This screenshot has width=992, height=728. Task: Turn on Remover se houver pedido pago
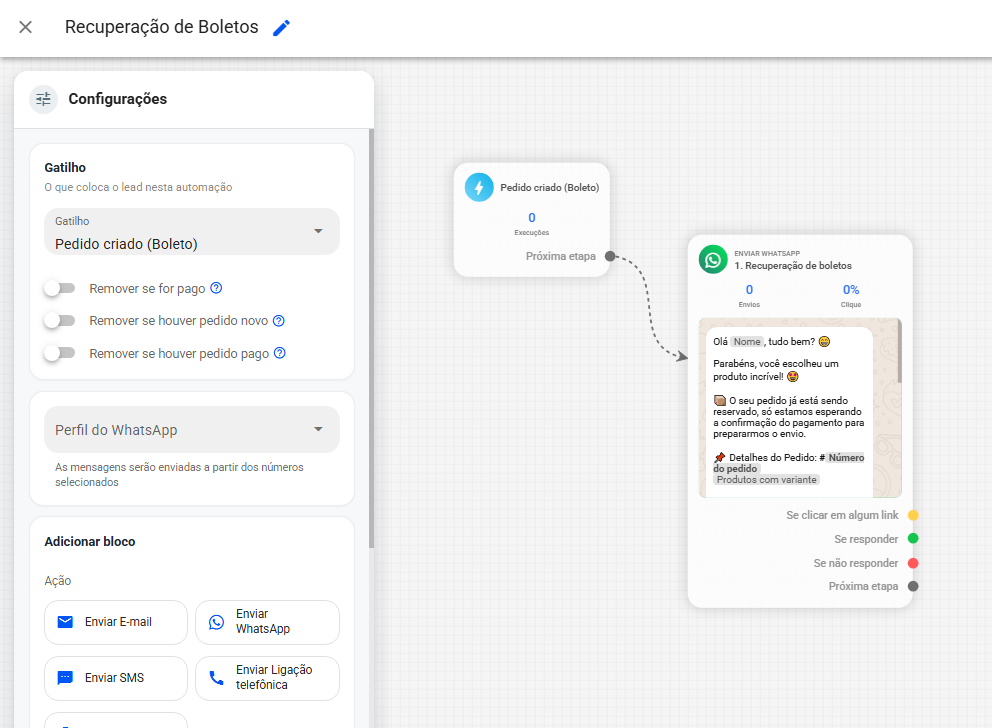coord(60,353)
